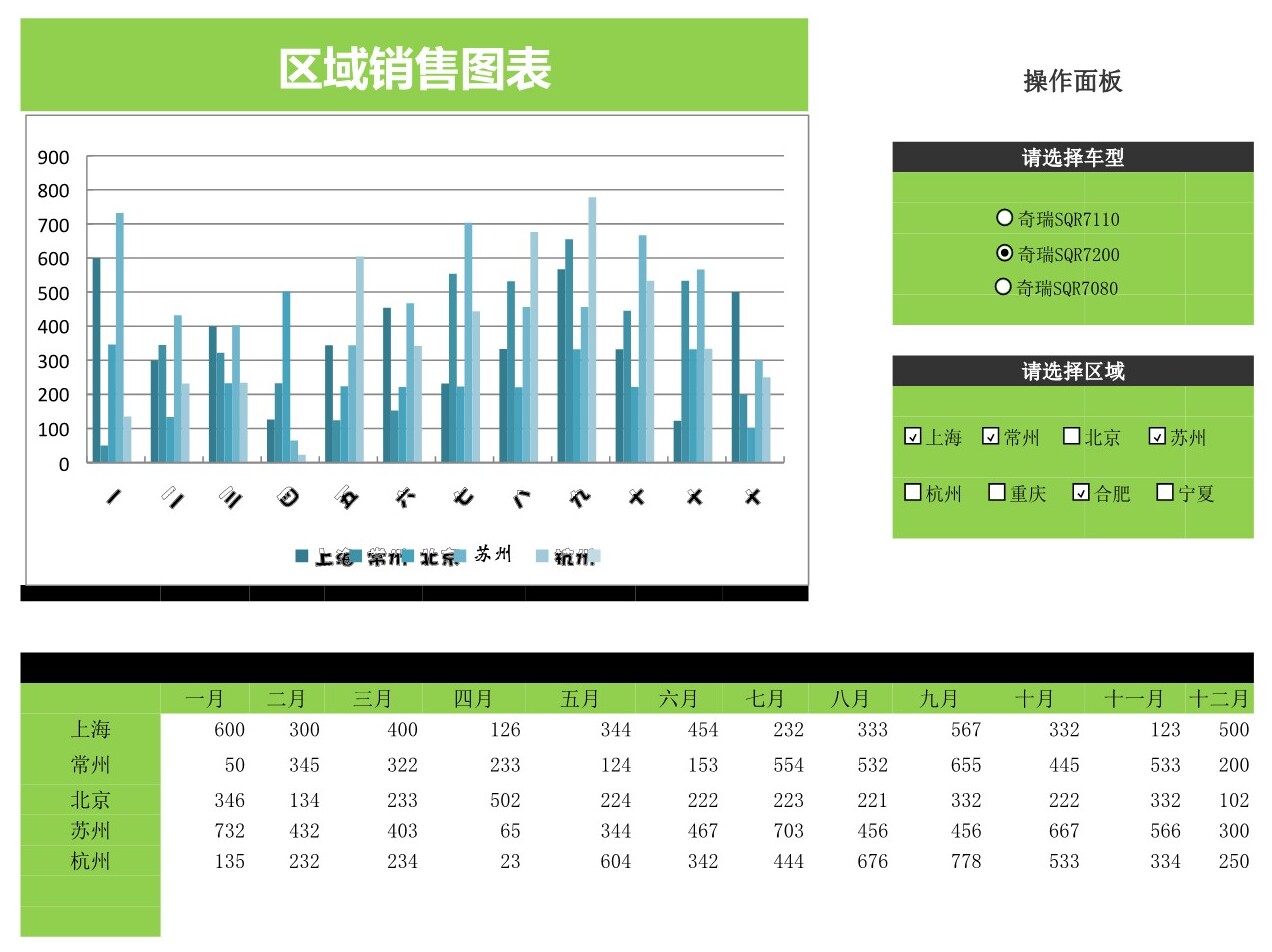Enable the 北京 region checkbox
Image resolution: width=1272 pixels, height=952 pixels.
(1071, 436)
